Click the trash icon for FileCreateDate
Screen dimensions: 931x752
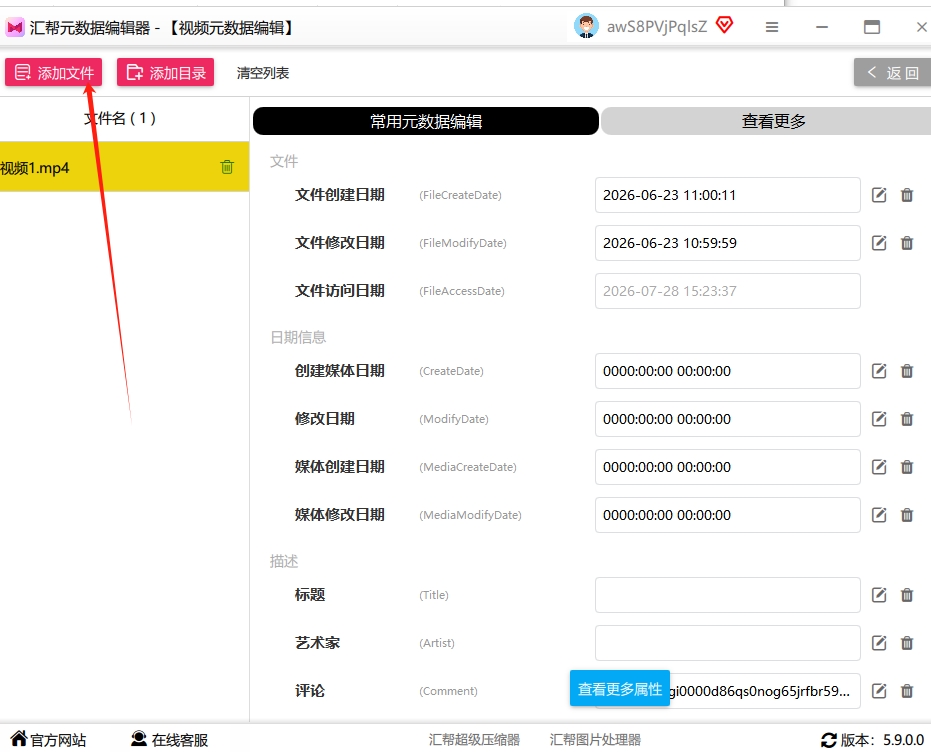click(907, 195)
